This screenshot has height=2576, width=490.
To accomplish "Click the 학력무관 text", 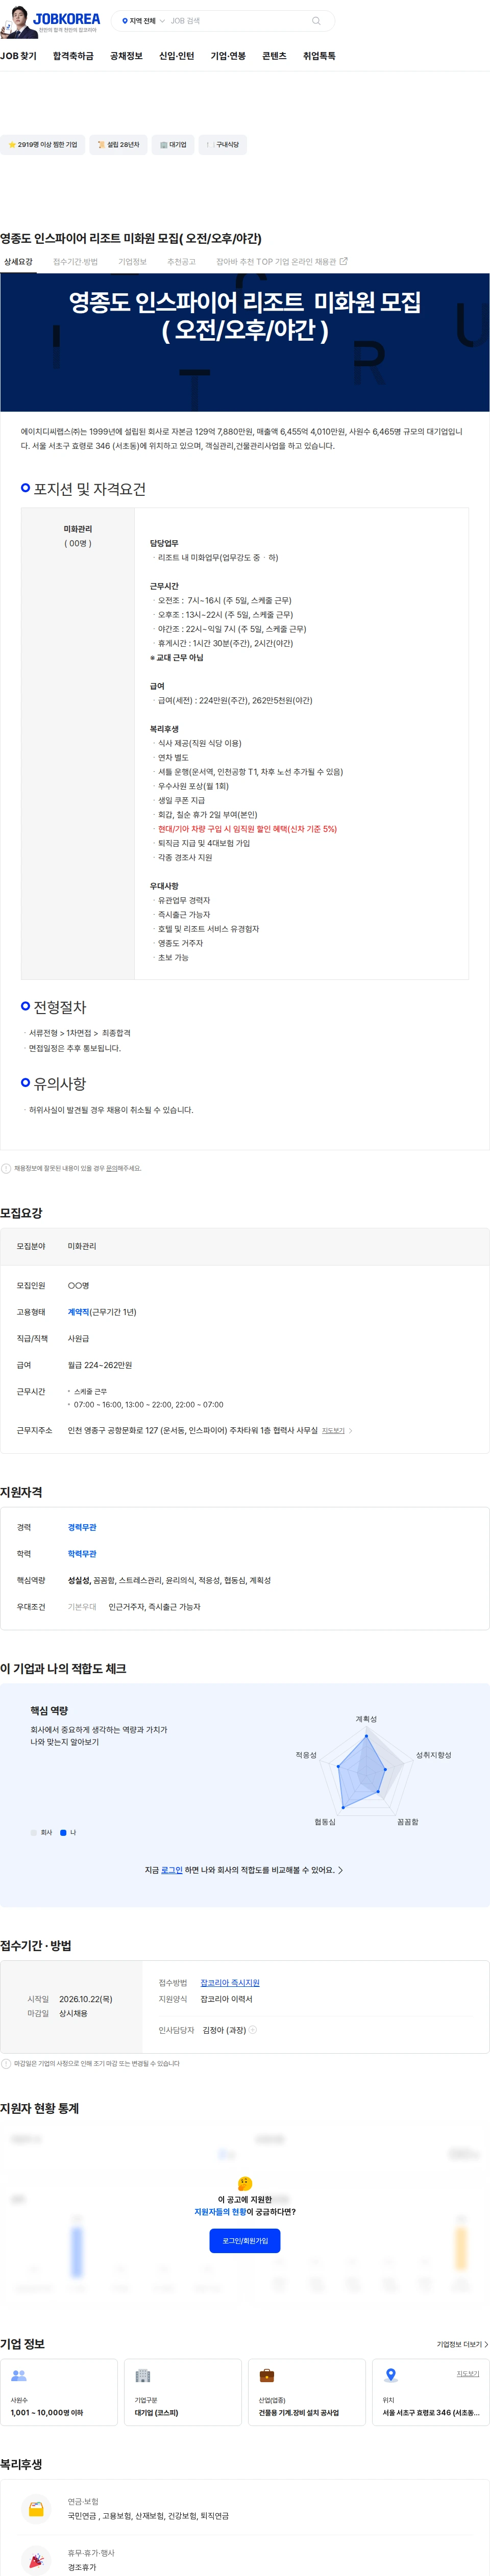I will (82, 1554).
